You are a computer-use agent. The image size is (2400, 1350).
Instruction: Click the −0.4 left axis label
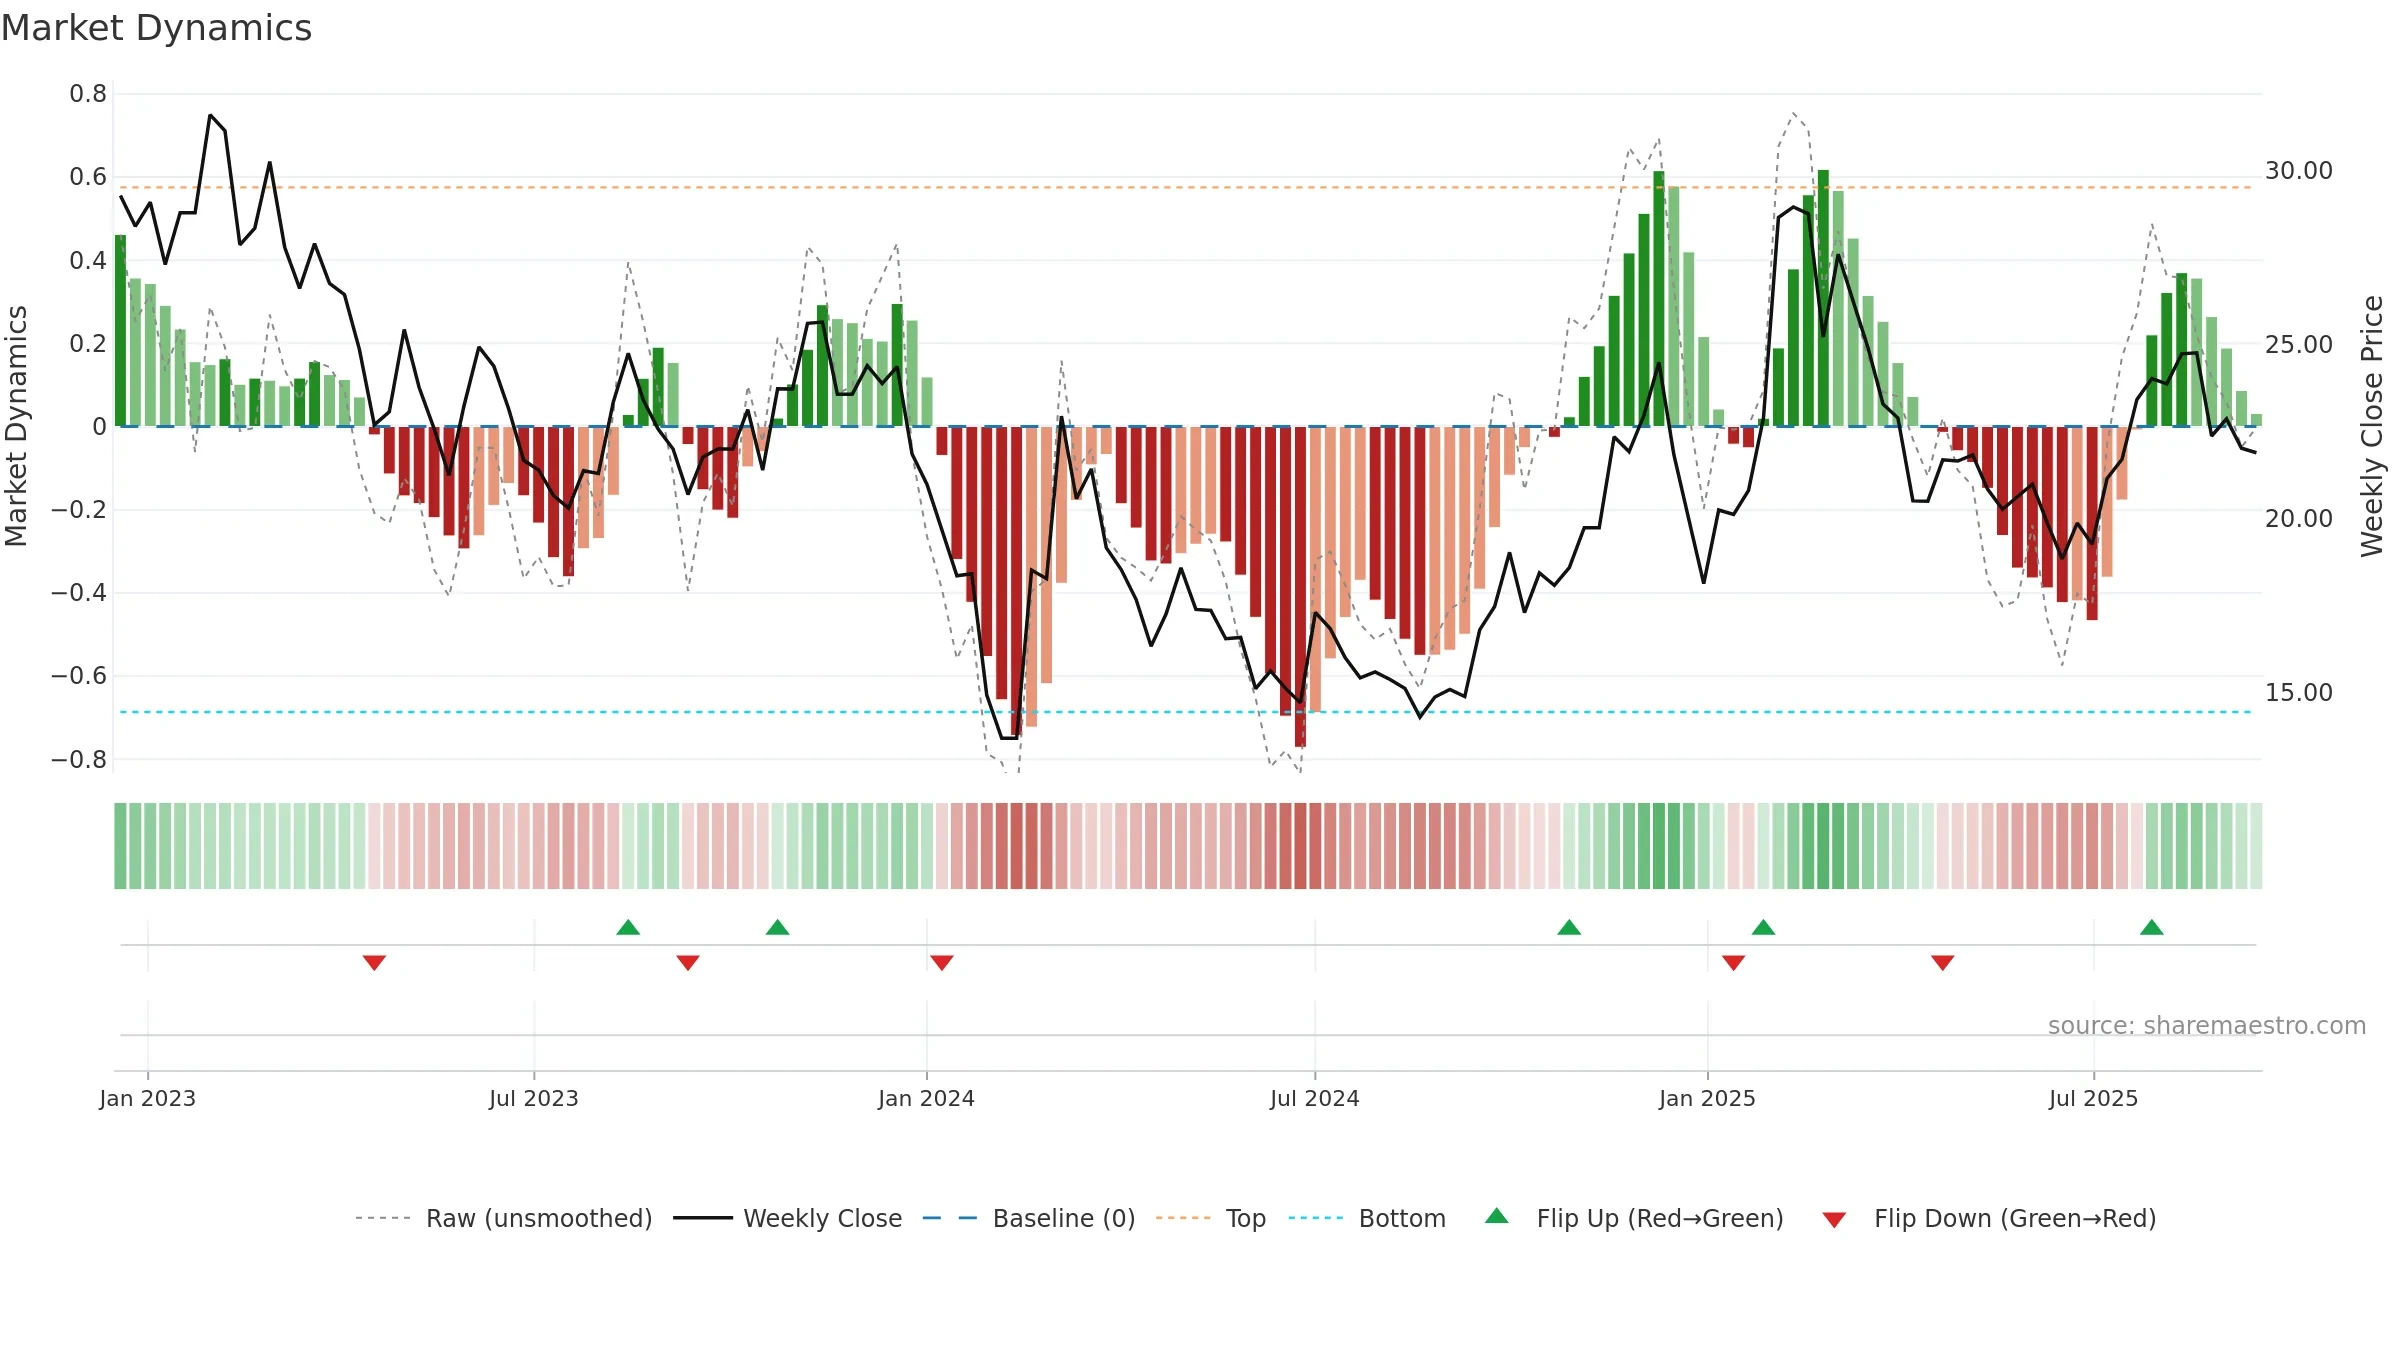click(x=79, y=593)
